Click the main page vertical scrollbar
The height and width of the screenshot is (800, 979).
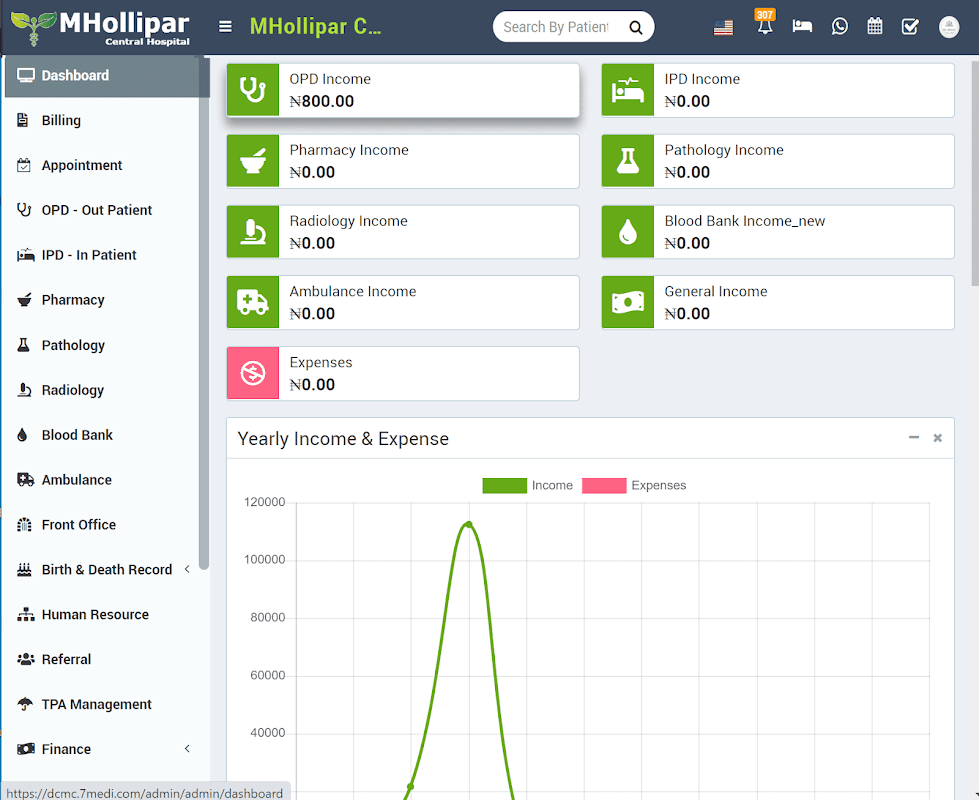click(975, 174)
